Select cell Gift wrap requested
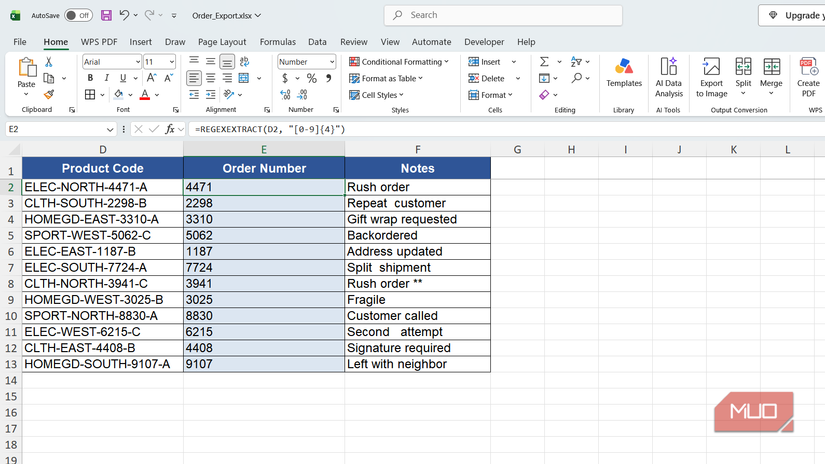This screenshot has height=464, width=825. pyautogui.click(x=418, y=219)
